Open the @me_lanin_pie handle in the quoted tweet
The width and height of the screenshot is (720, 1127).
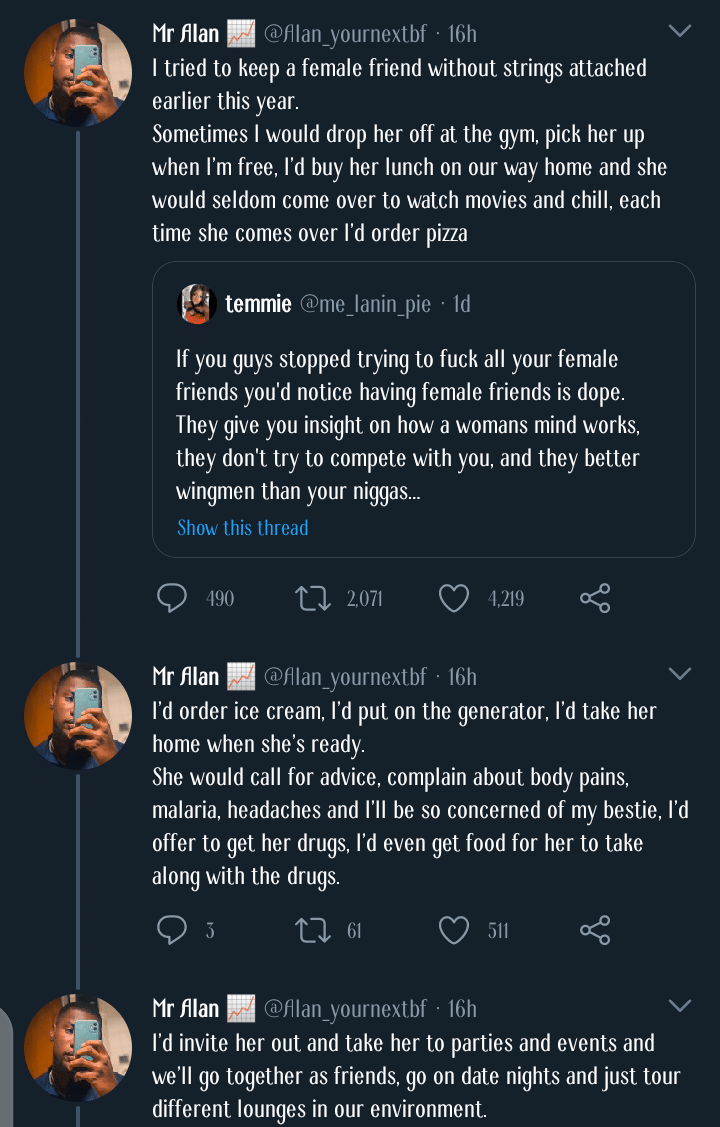365,304
